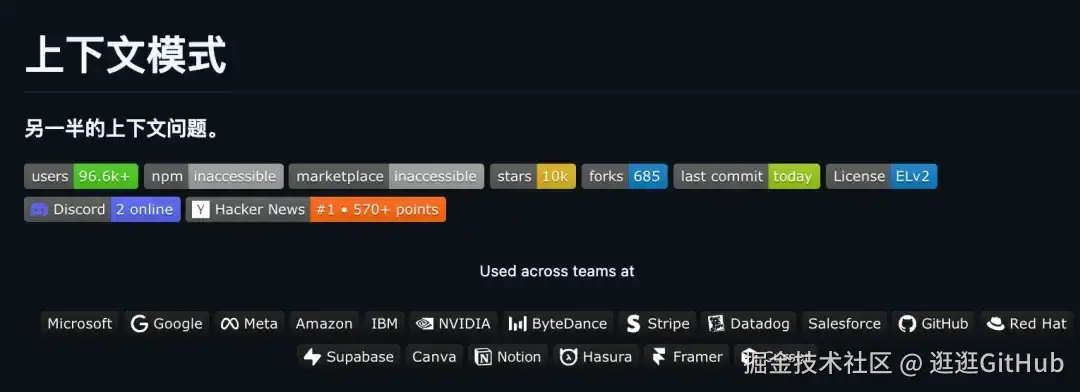Click the Hacker News Y logo icon
This screenshot has width=1080, height=392.
200,209
